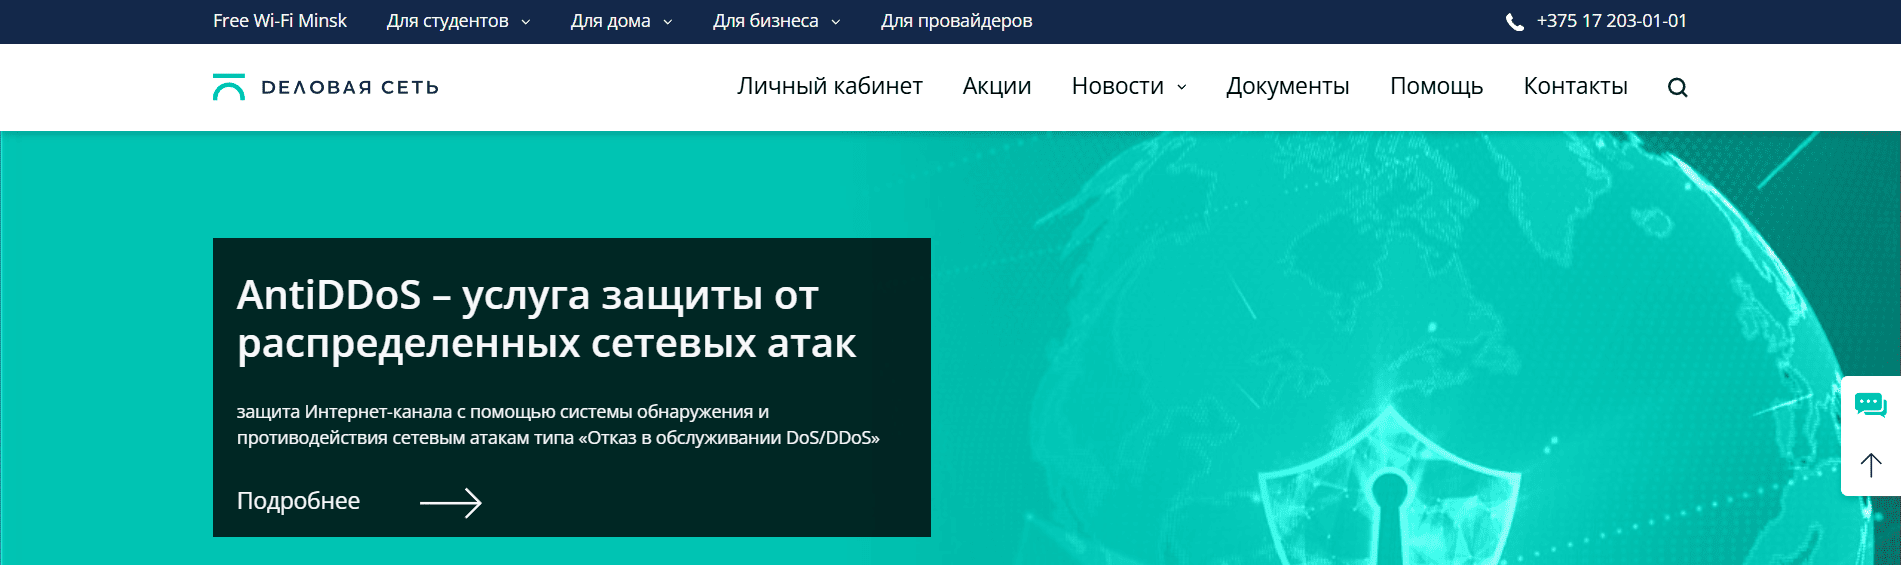Click the AntiDDoS banner description text
Image resolution: width=1901 pixels, height=565 pixels.
coord(558,425)
